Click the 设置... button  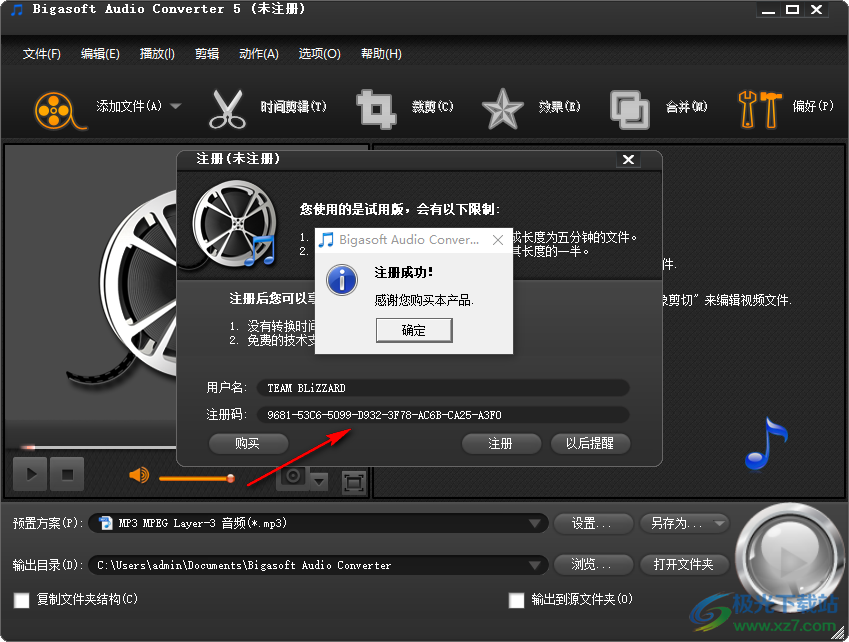(594, 523)
